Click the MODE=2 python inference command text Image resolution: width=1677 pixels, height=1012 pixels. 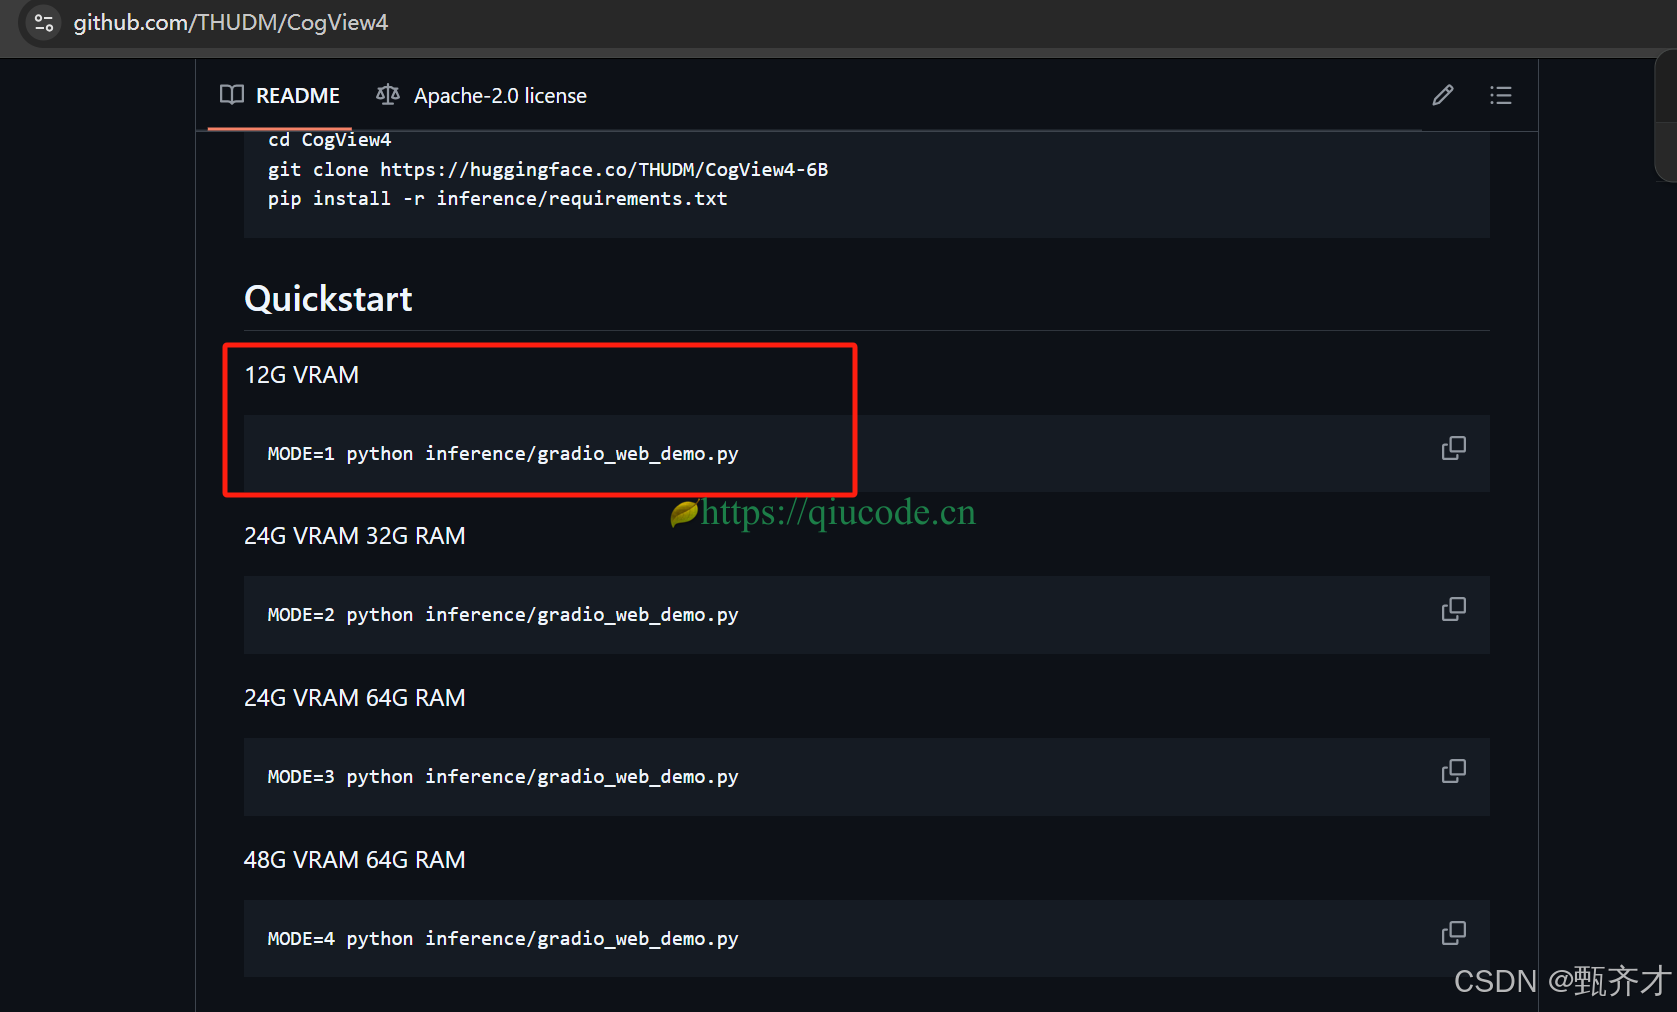(503, 615)
